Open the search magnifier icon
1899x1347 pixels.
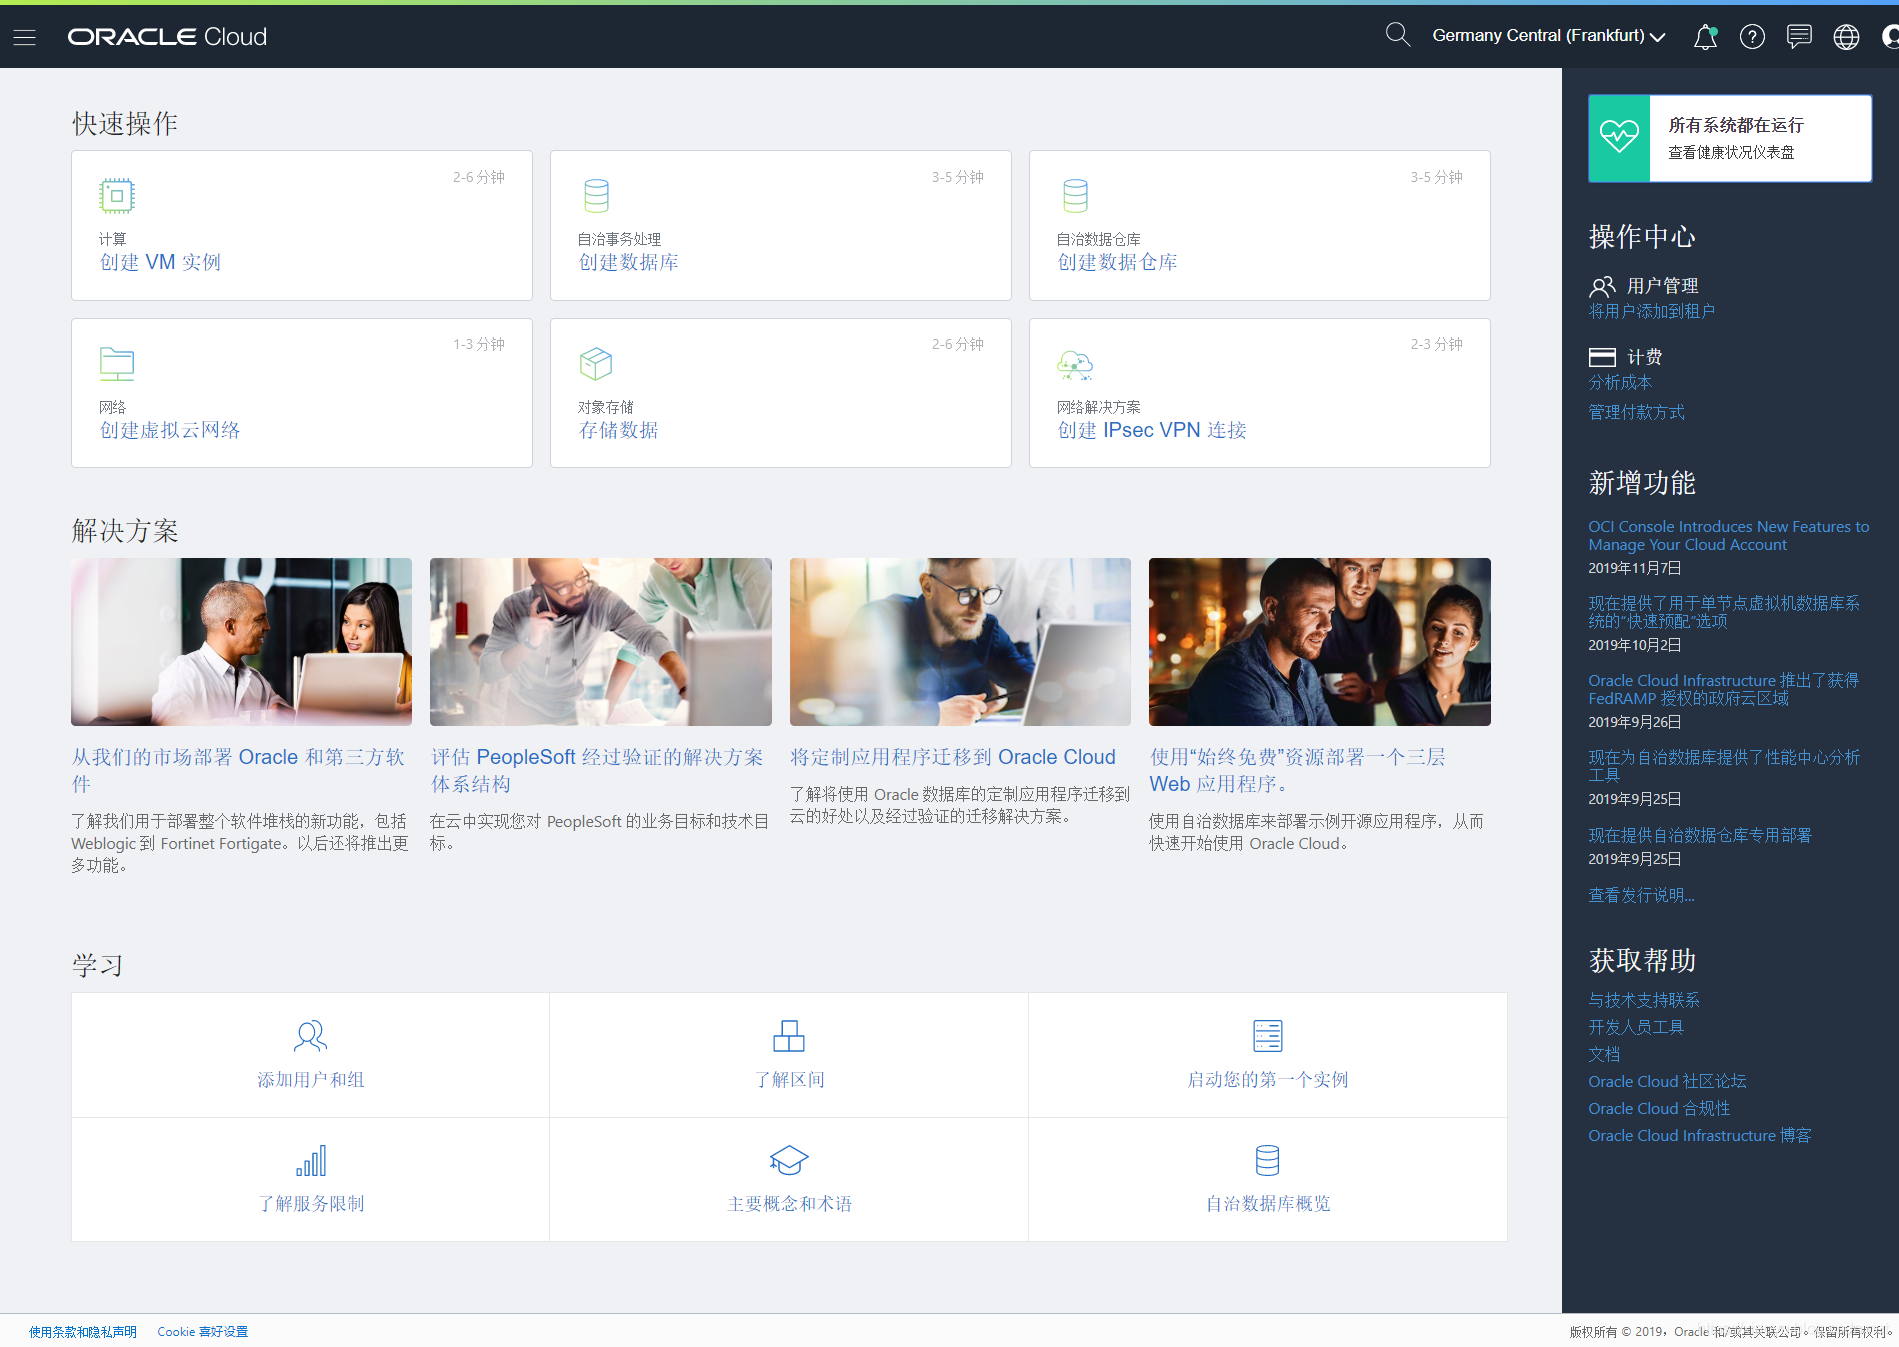(1397, 35)
